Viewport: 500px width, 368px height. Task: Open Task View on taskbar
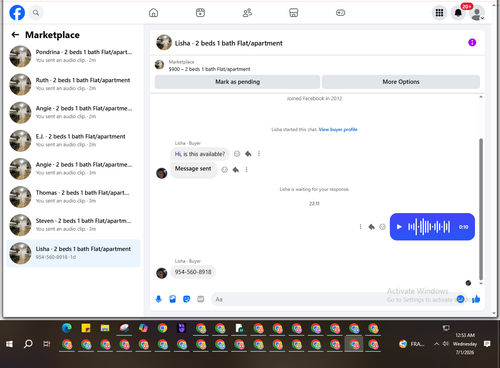point(47,344)
